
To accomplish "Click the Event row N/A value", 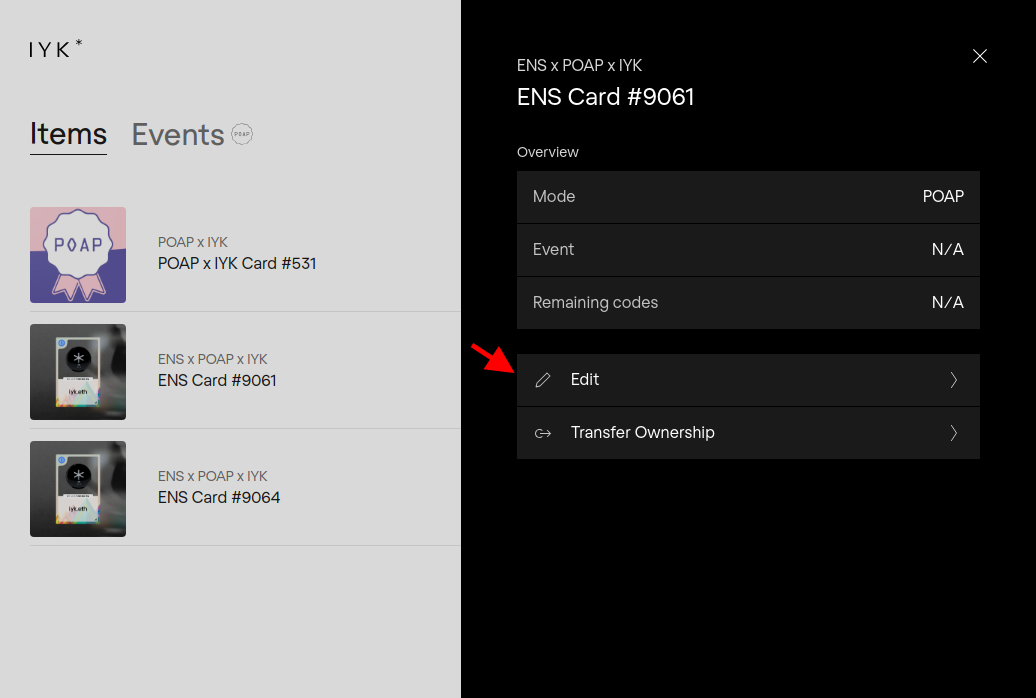I will pyautogui.click(x=947, y=249).
